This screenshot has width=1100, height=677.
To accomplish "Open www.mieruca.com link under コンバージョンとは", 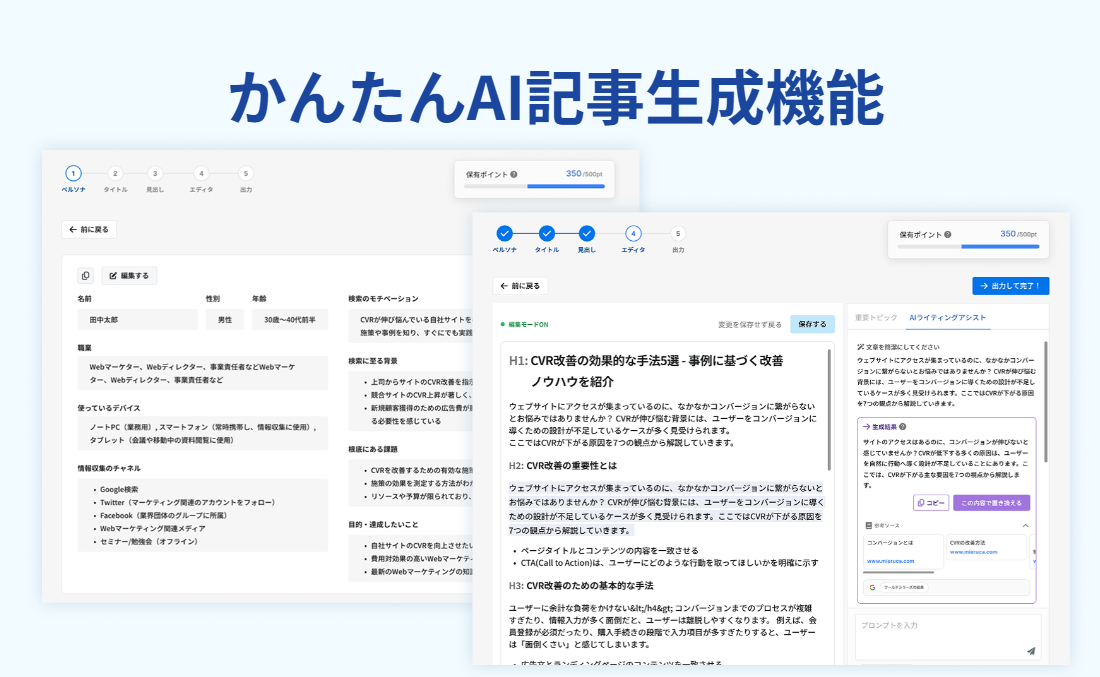I will (890, 561).
